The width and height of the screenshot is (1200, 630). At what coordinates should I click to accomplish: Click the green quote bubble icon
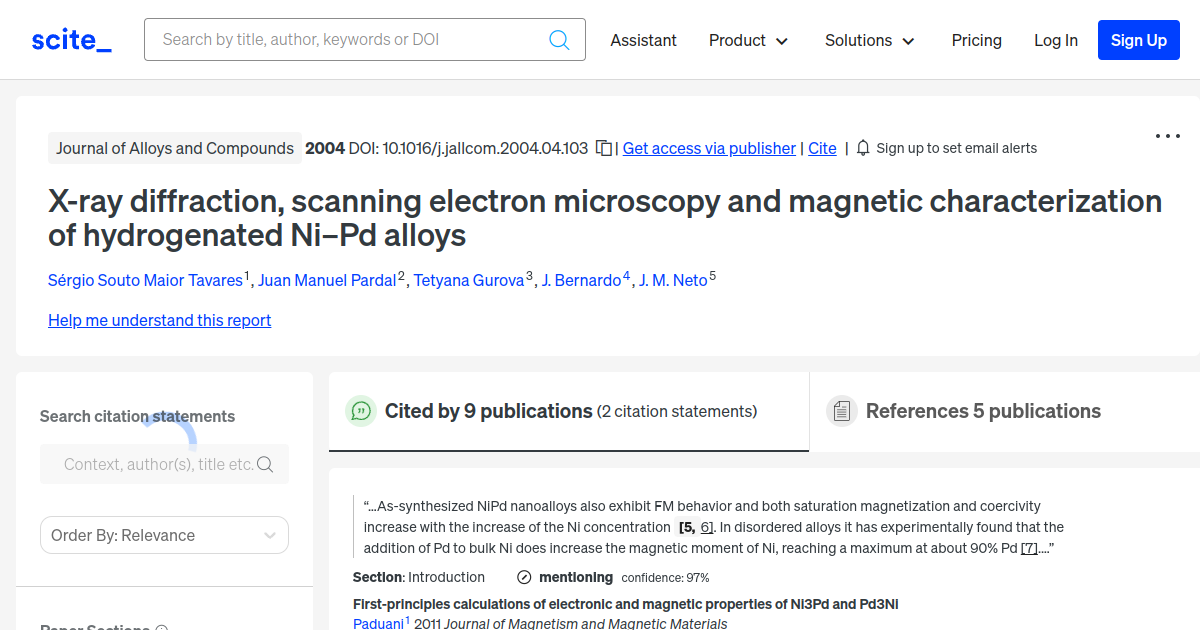pyautogui.click(x=360, y=411)
